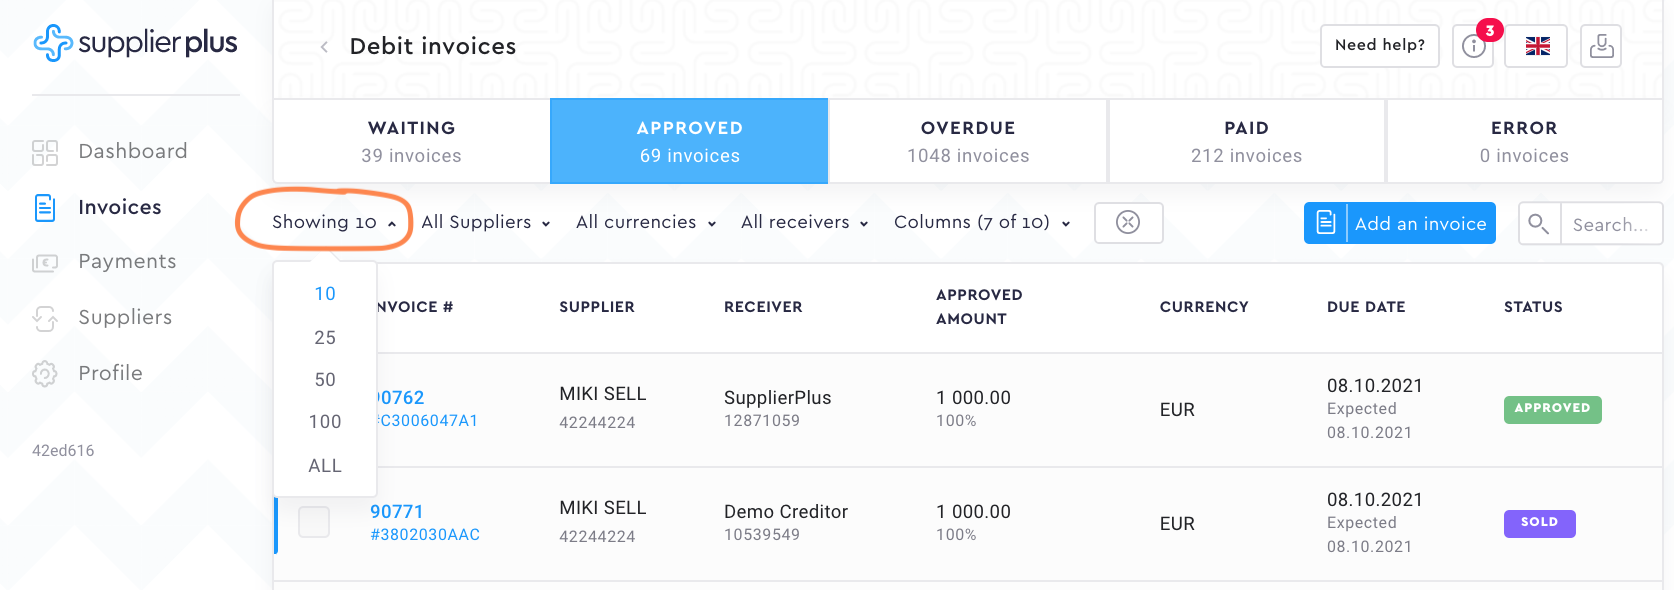Open the All receivers filter dropdown
The height and width of the screenshot is (590, 1674).
coord(805,223)
